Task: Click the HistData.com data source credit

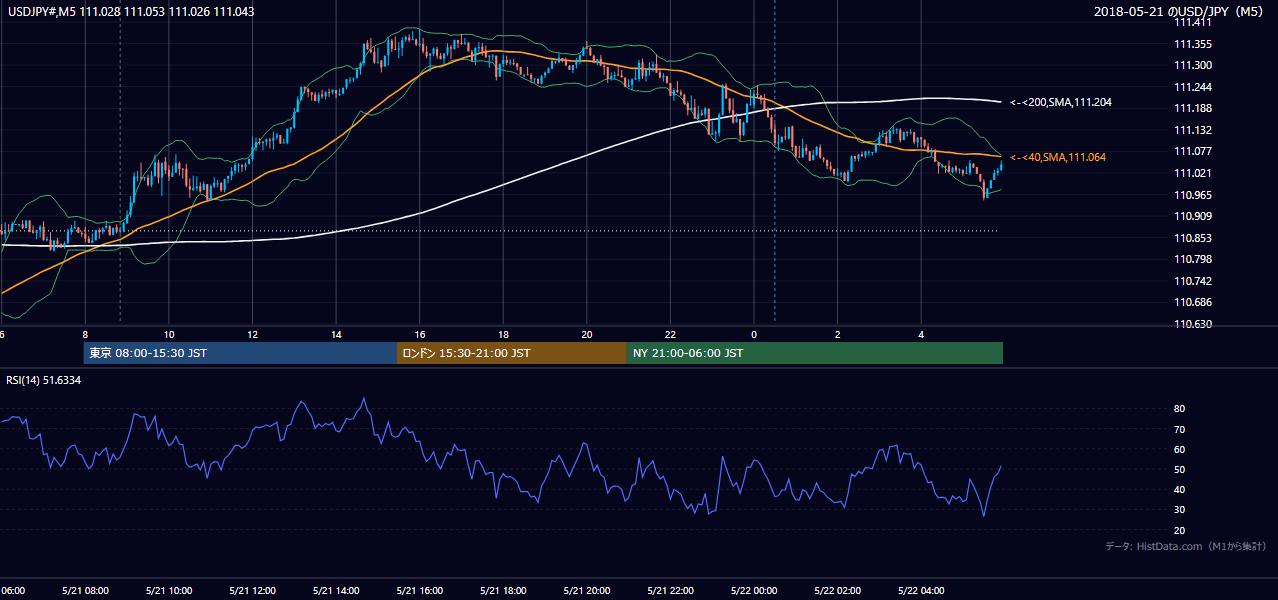Action: (x=1185, y=546)
